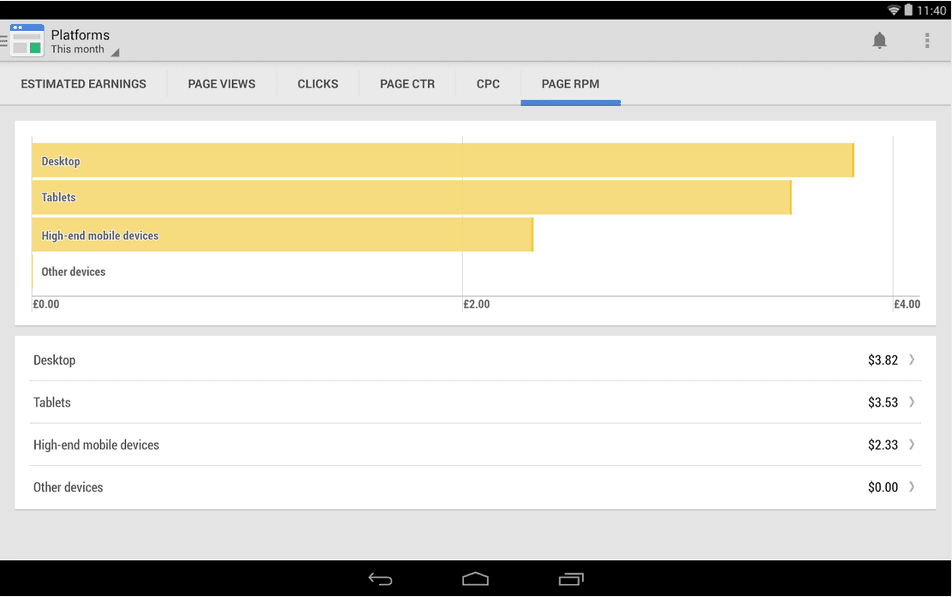Switch to the Estimated Earnings tab
Viewport: 952px width, 597px height.
tap(84, 84)
